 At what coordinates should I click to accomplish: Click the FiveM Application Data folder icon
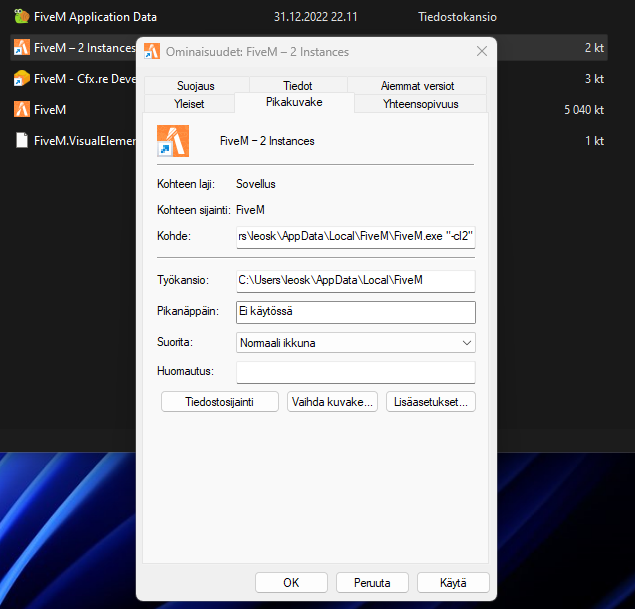click(x=21, y=17)
